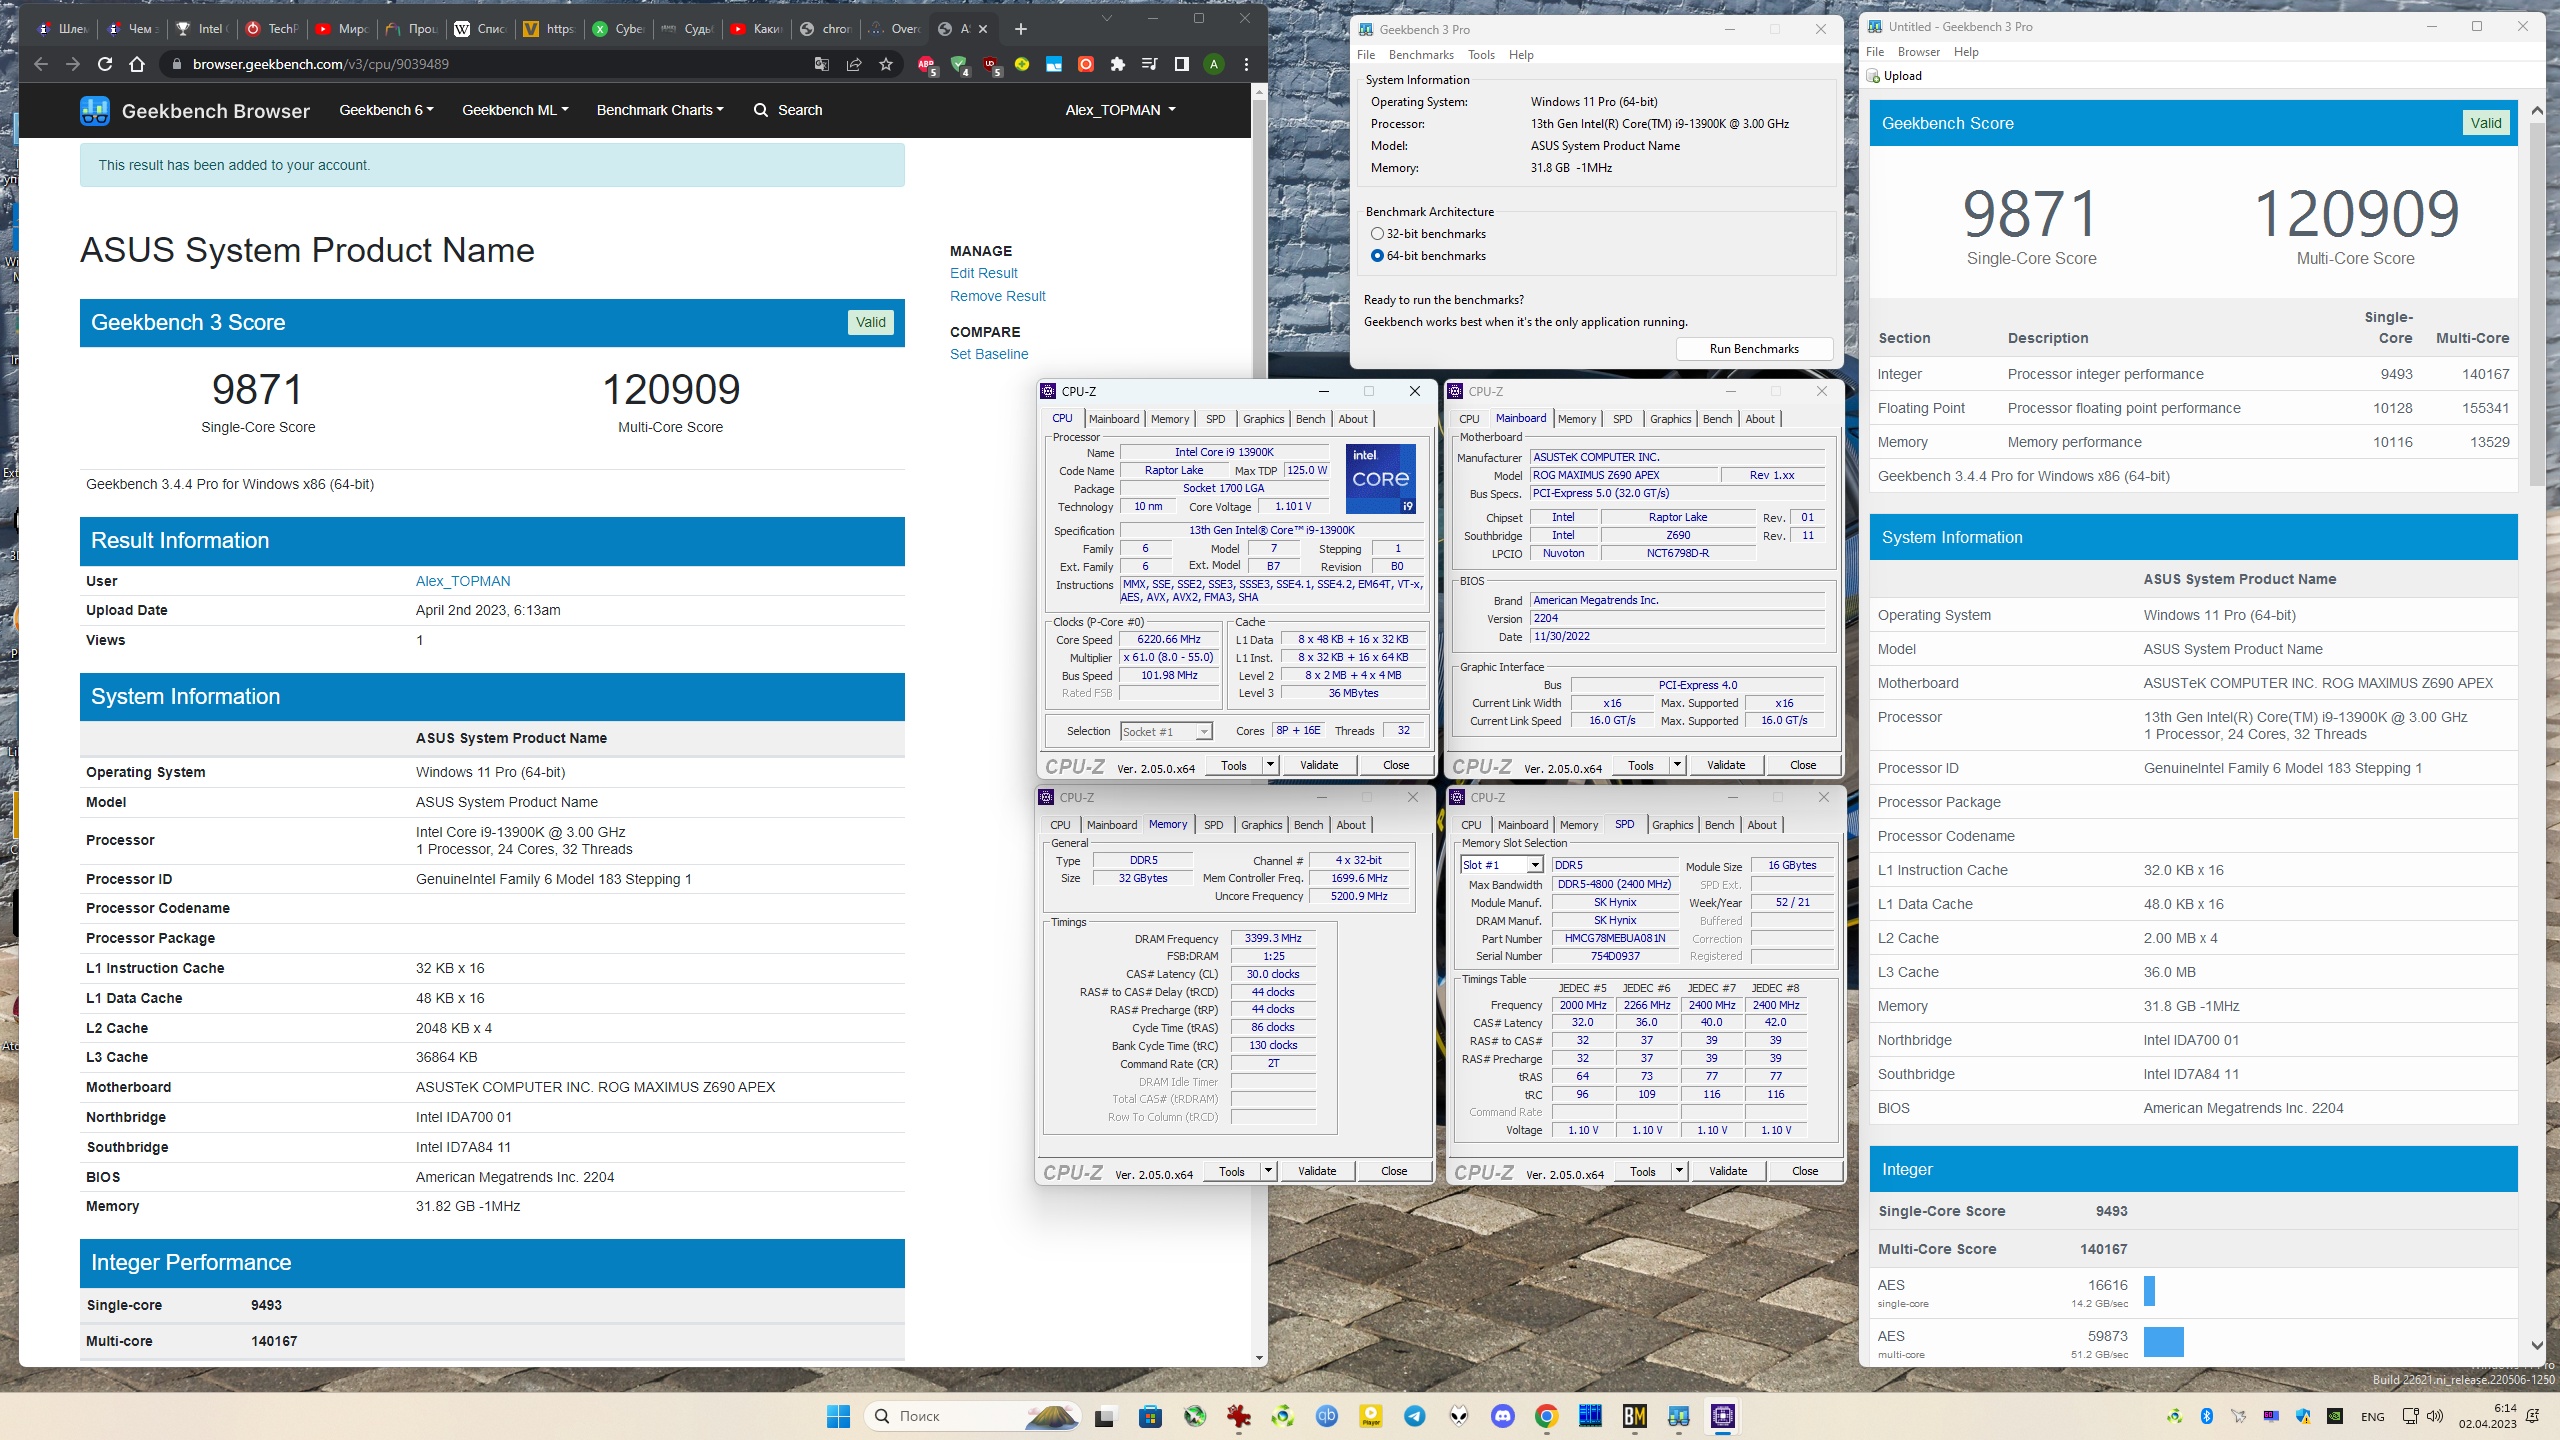Open Tools dropdown arrow in CPU-Z CPU window

coord(1270,765)
